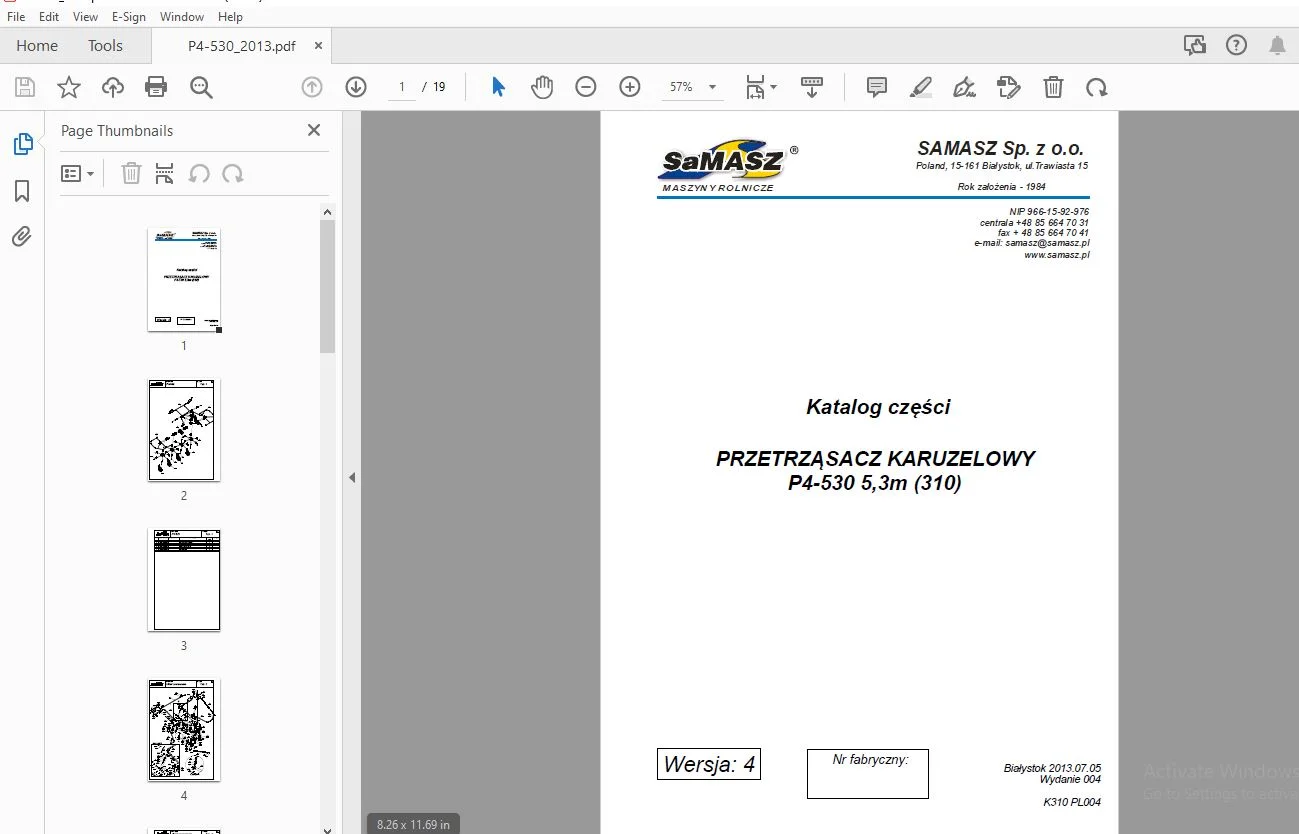Click the '8.26 x 11.69 in' page size label
Image resolution: width=1299 pixels, height=834 pixels.
[414, 824]
